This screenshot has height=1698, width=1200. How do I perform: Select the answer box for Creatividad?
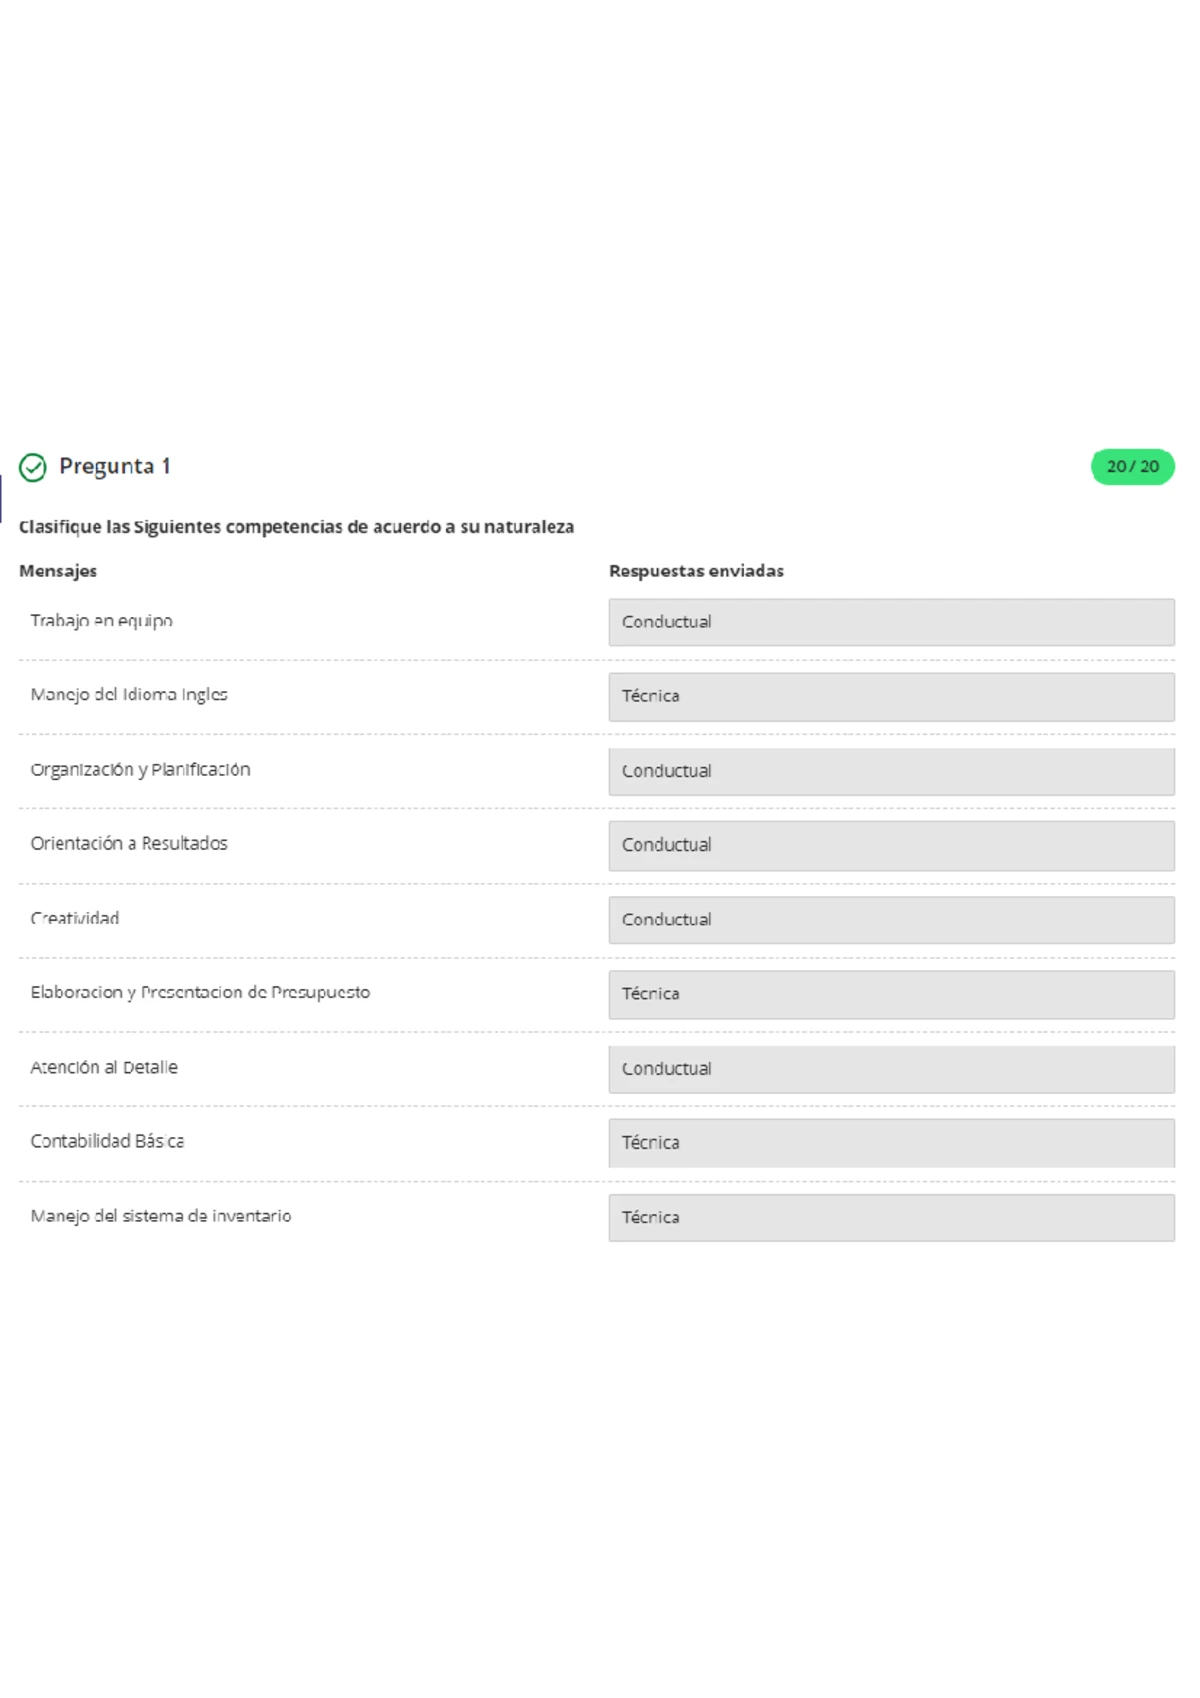click(x=891, y=920)
